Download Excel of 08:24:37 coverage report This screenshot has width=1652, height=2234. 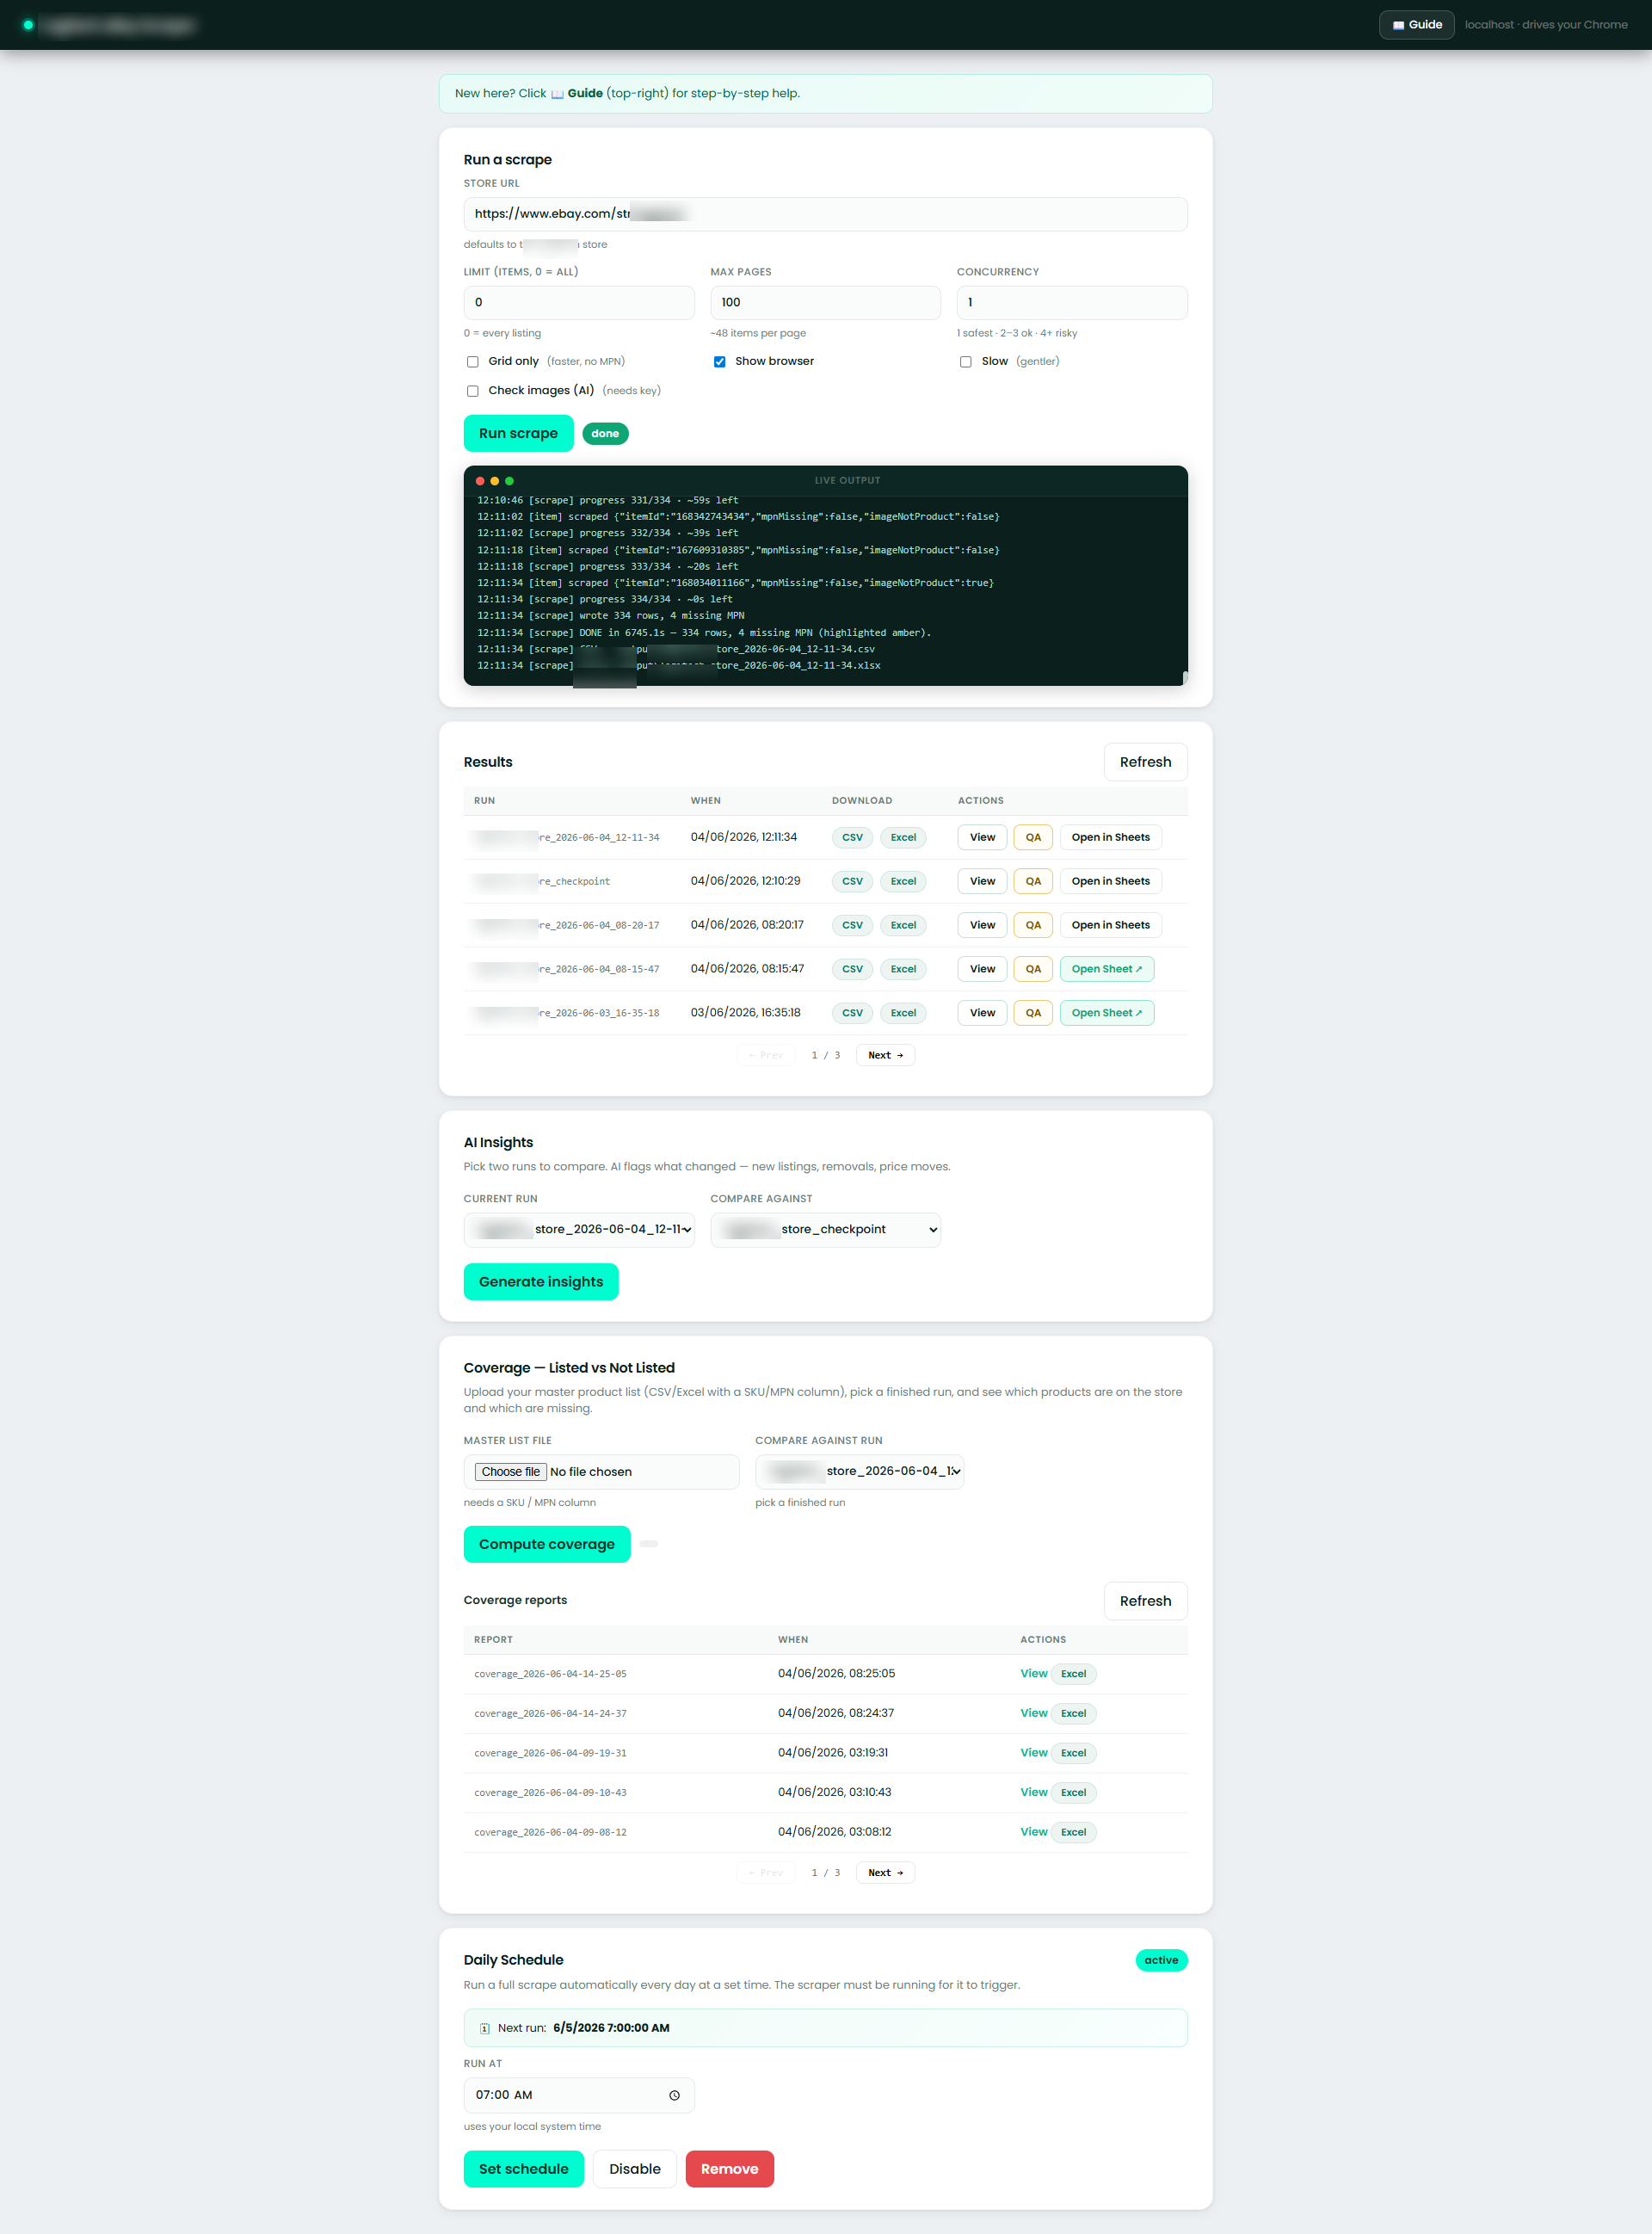1073,1714
